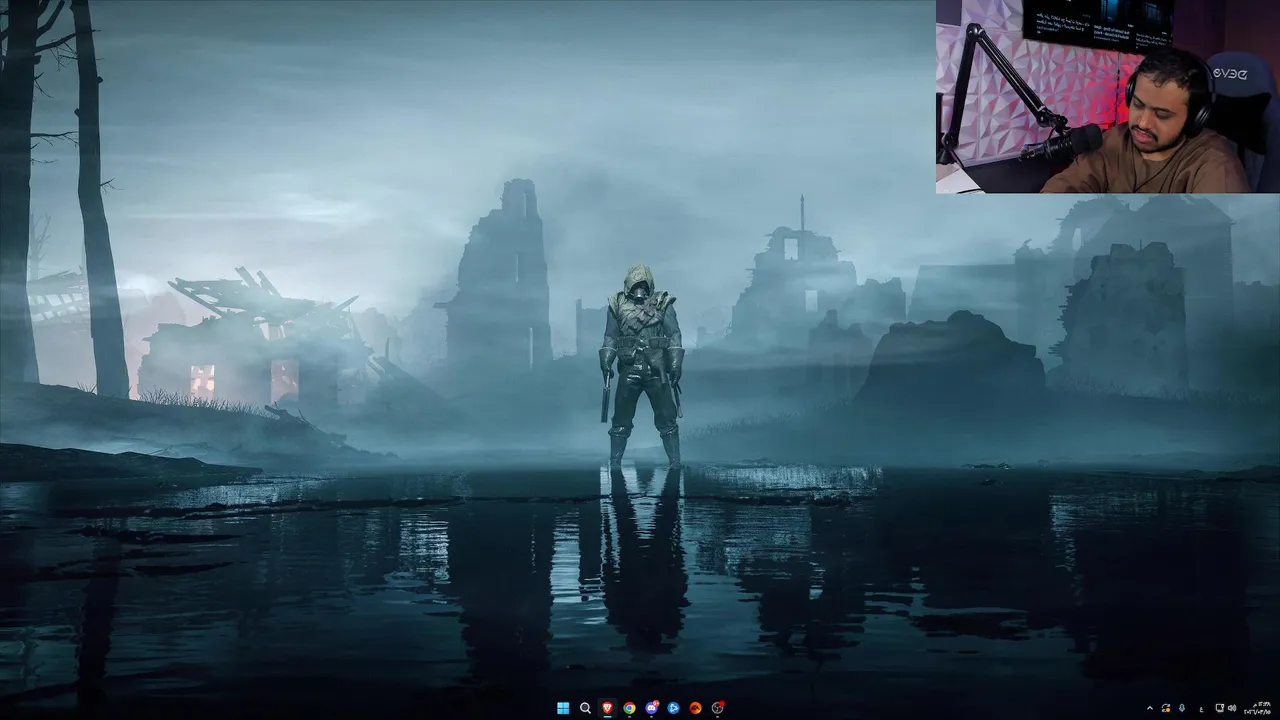
Task: Open the taskbar clock and date
Action: tap(1258, 708)
